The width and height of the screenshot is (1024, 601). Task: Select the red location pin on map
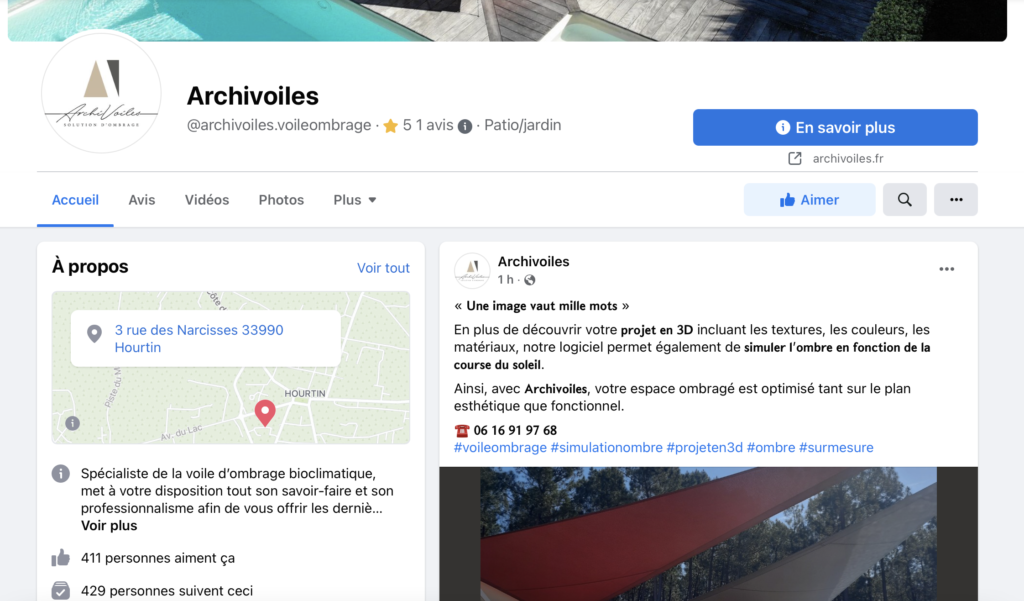coord(265,413)
